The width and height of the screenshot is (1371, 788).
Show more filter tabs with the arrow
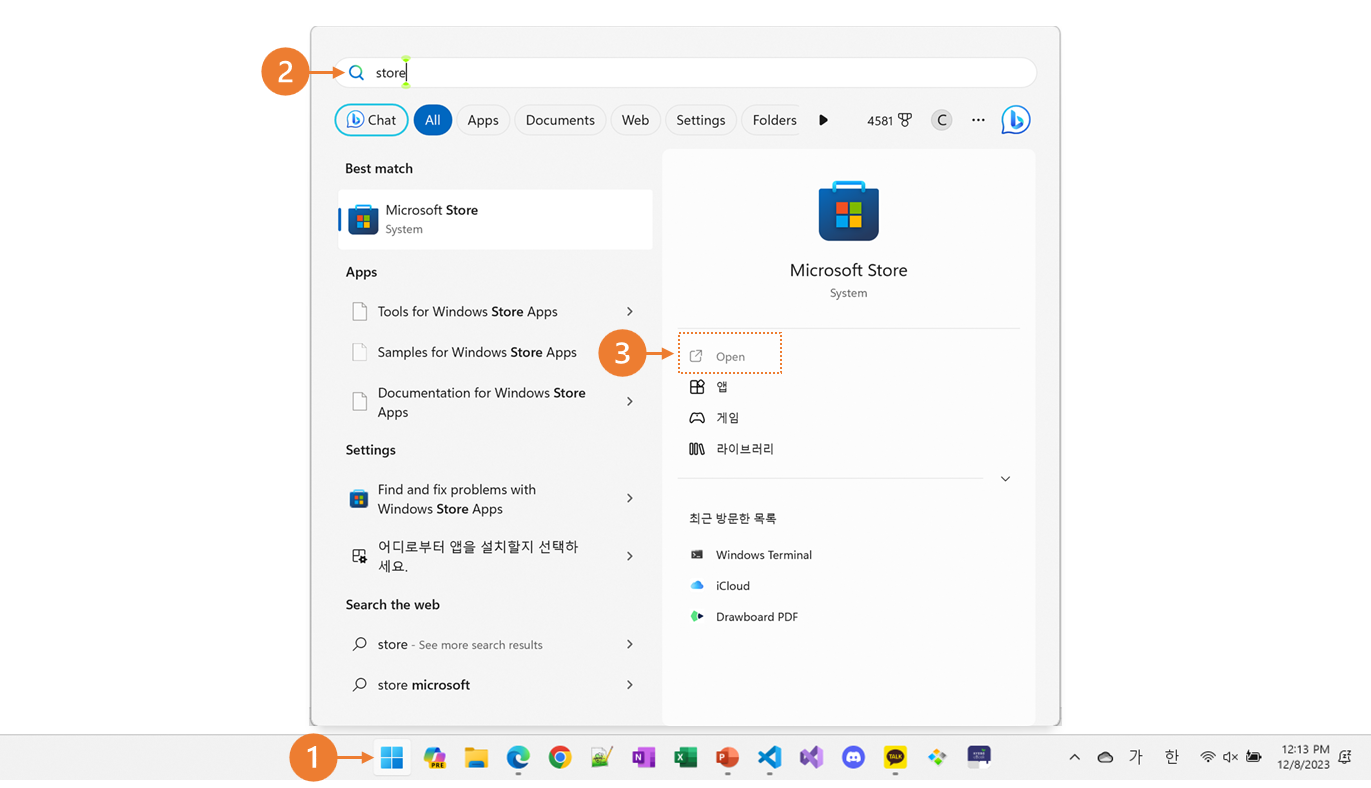pyautogui.click(x=823, y=120)
